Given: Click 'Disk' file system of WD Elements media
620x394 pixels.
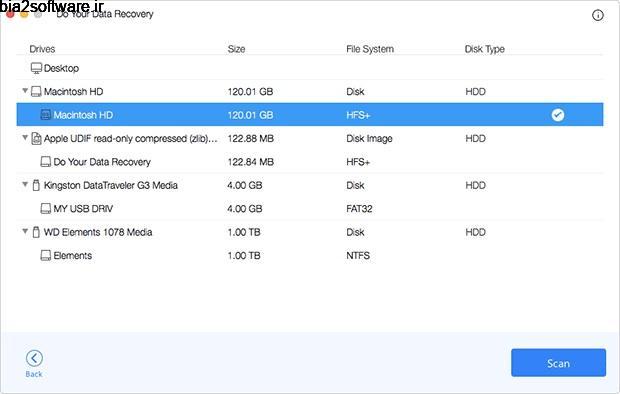Looking at the screenshot, I should click(355, 232).
